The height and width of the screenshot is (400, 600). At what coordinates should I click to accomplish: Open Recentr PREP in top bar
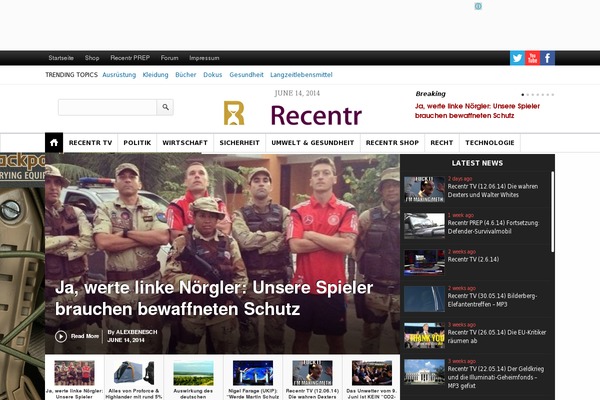pyautogui.click(x=130, y=58)
